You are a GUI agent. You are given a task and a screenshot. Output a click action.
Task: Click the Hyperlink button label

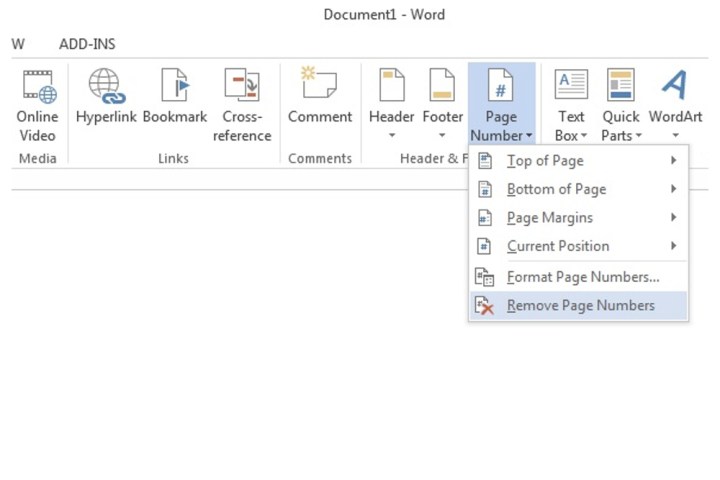tap(106, 117)
